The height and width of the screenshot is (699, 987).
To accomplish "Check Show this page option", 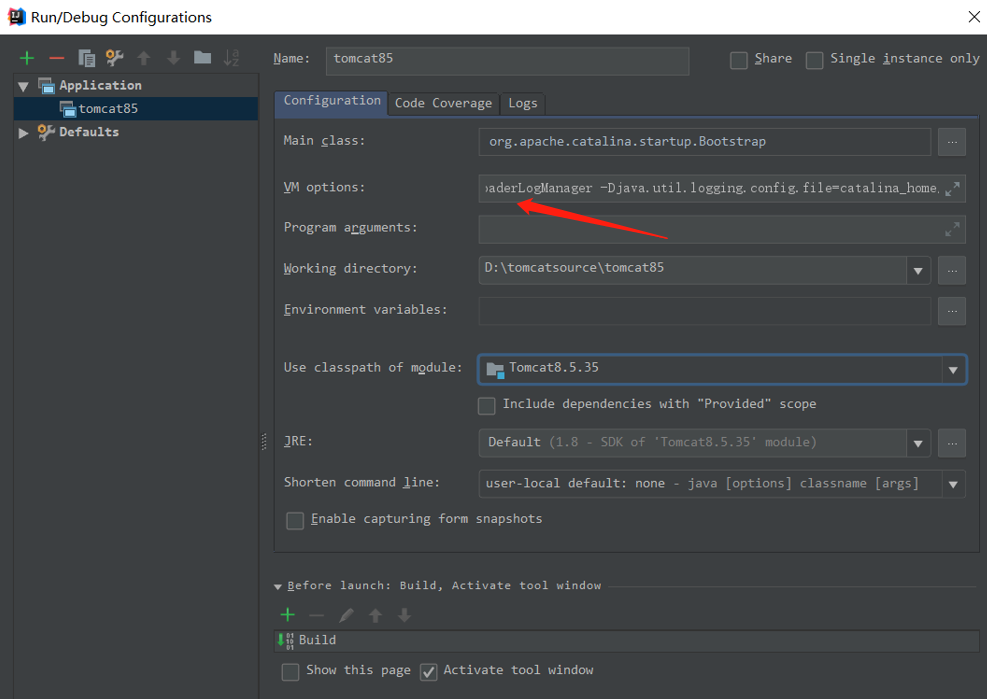I will coord(290,672).
